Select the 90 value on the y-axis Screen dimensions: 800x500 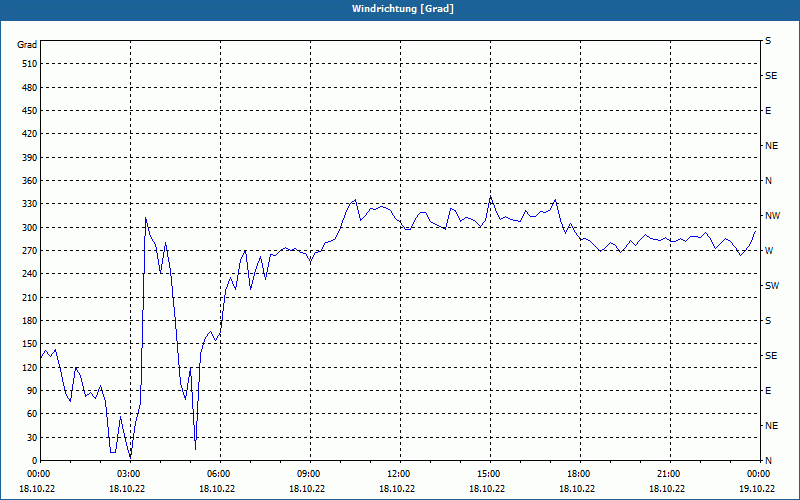point(32,391)
